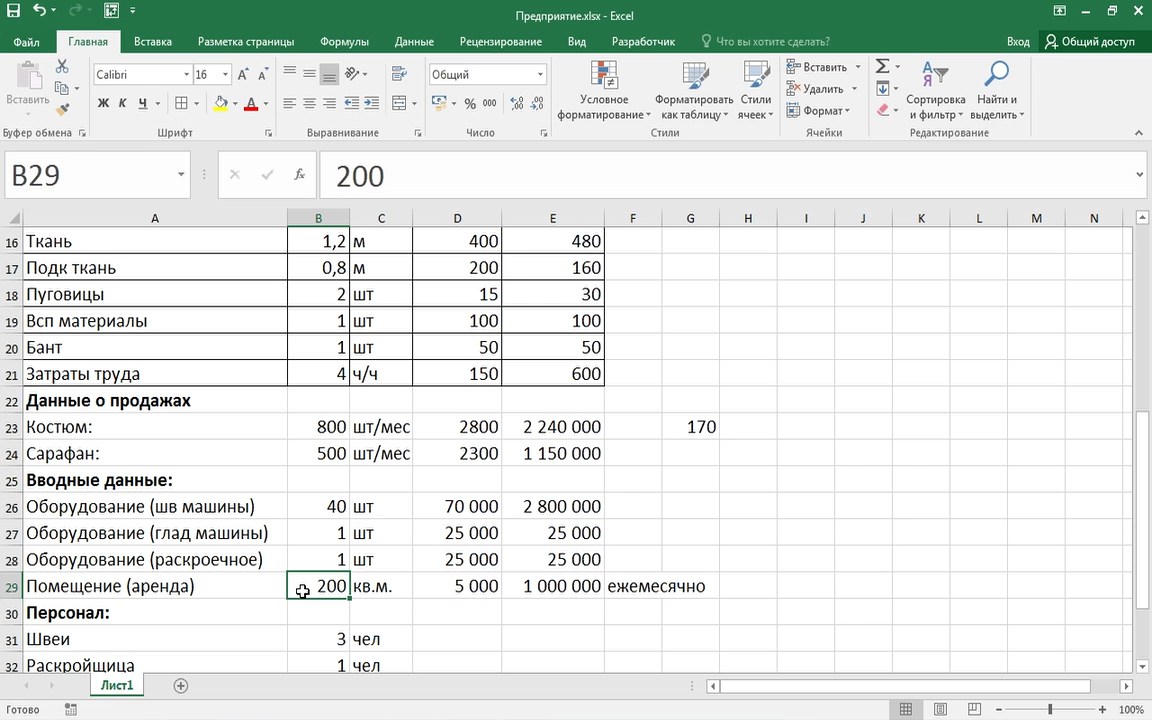Click the Insert Function fx icon
1152x720 pixels.
click(x=299, y=175)
